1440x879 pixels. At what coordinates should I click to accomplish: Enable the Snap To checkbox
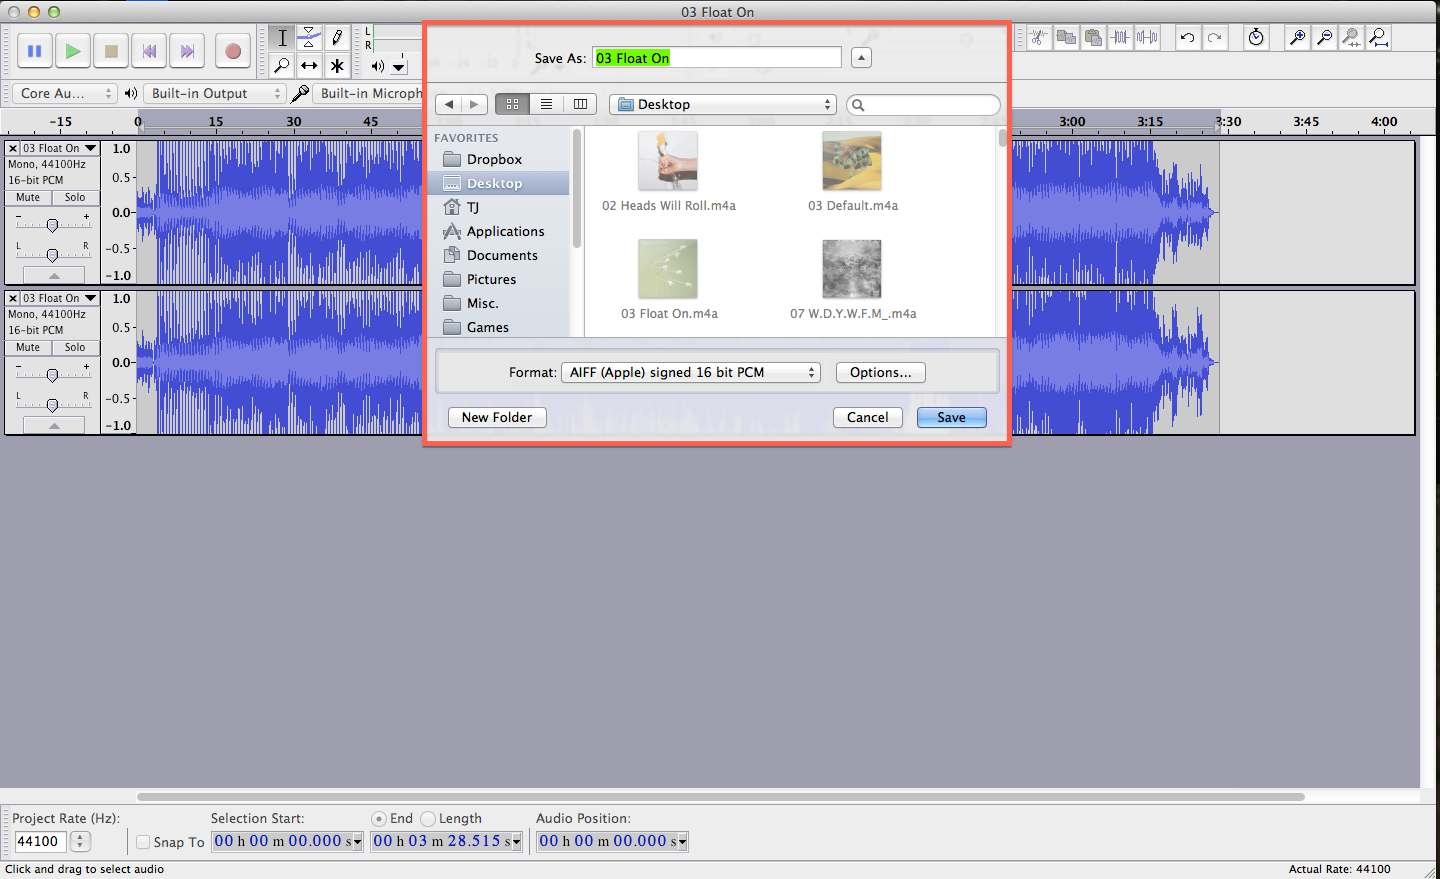[x=143, y=841]
